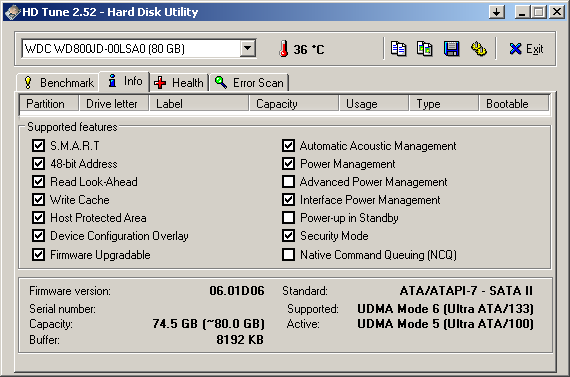Toggle the Power Management checkbox
This screenshot has width=570, height=377.
tap(288, 164)
